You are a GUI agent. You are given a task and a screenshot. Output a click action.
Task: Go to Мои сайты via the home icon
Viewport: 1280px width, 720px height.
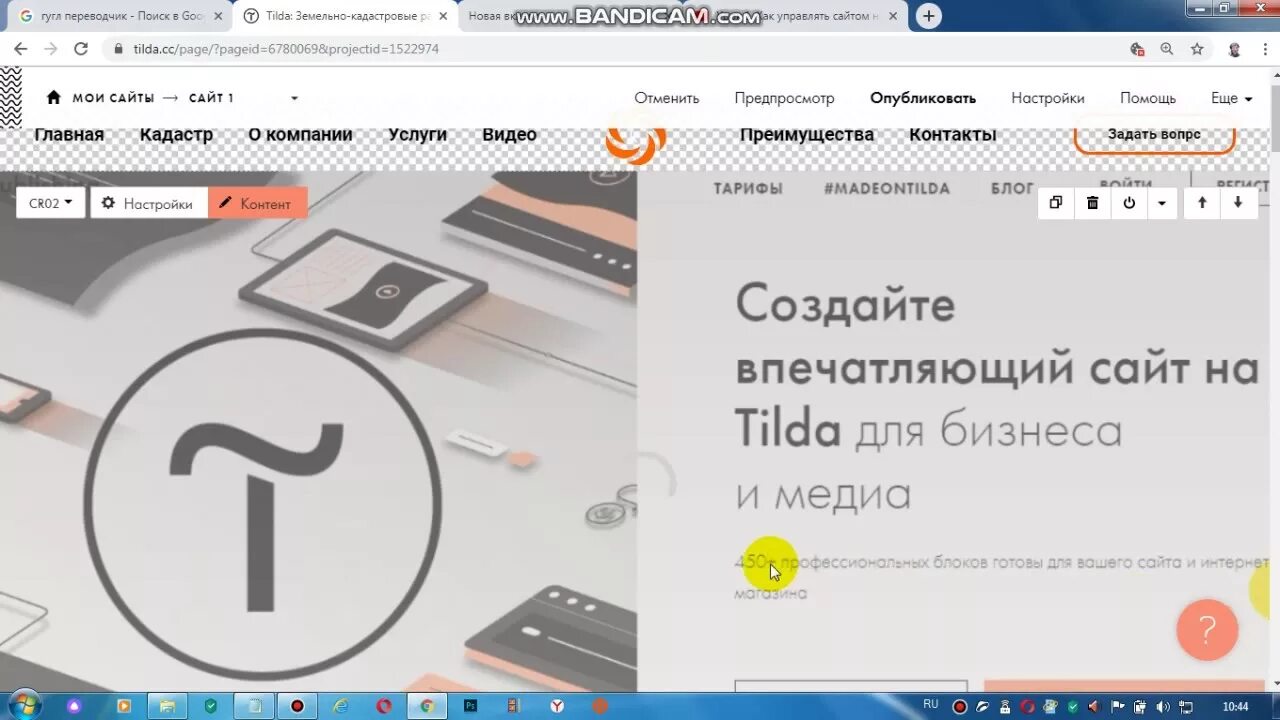(54, 97)
